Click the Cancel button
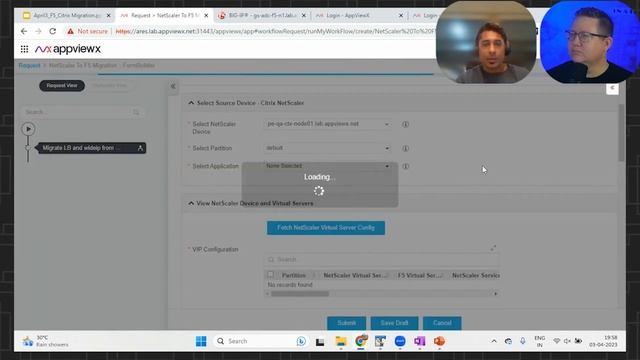Viewport: 640px width, 360px height. (x=442, y=323)
